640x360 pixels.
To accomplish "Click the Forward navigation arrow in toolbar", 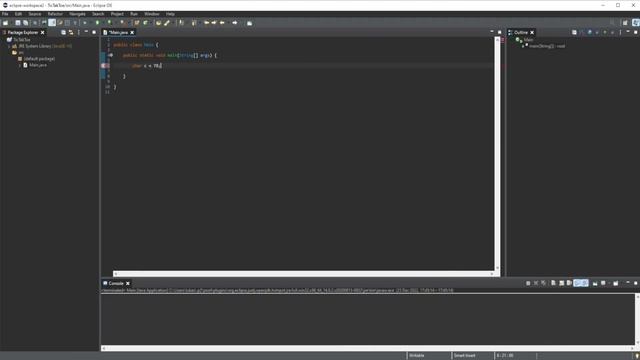I will (235, 23).
